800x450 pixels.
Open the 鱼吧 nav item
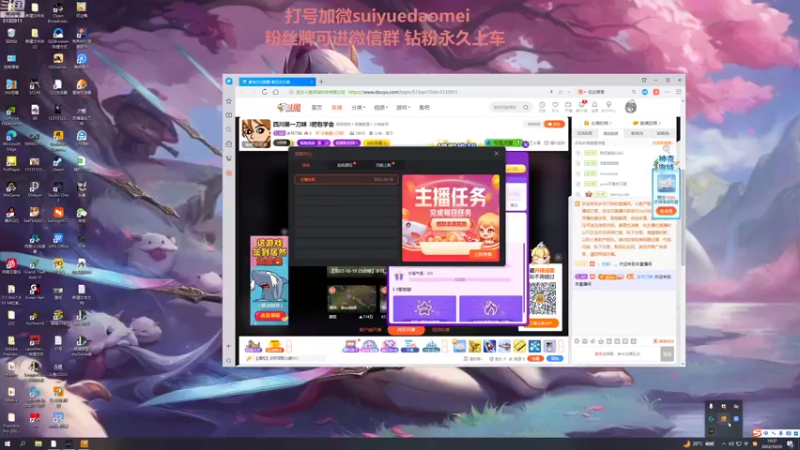pos(424,108)
